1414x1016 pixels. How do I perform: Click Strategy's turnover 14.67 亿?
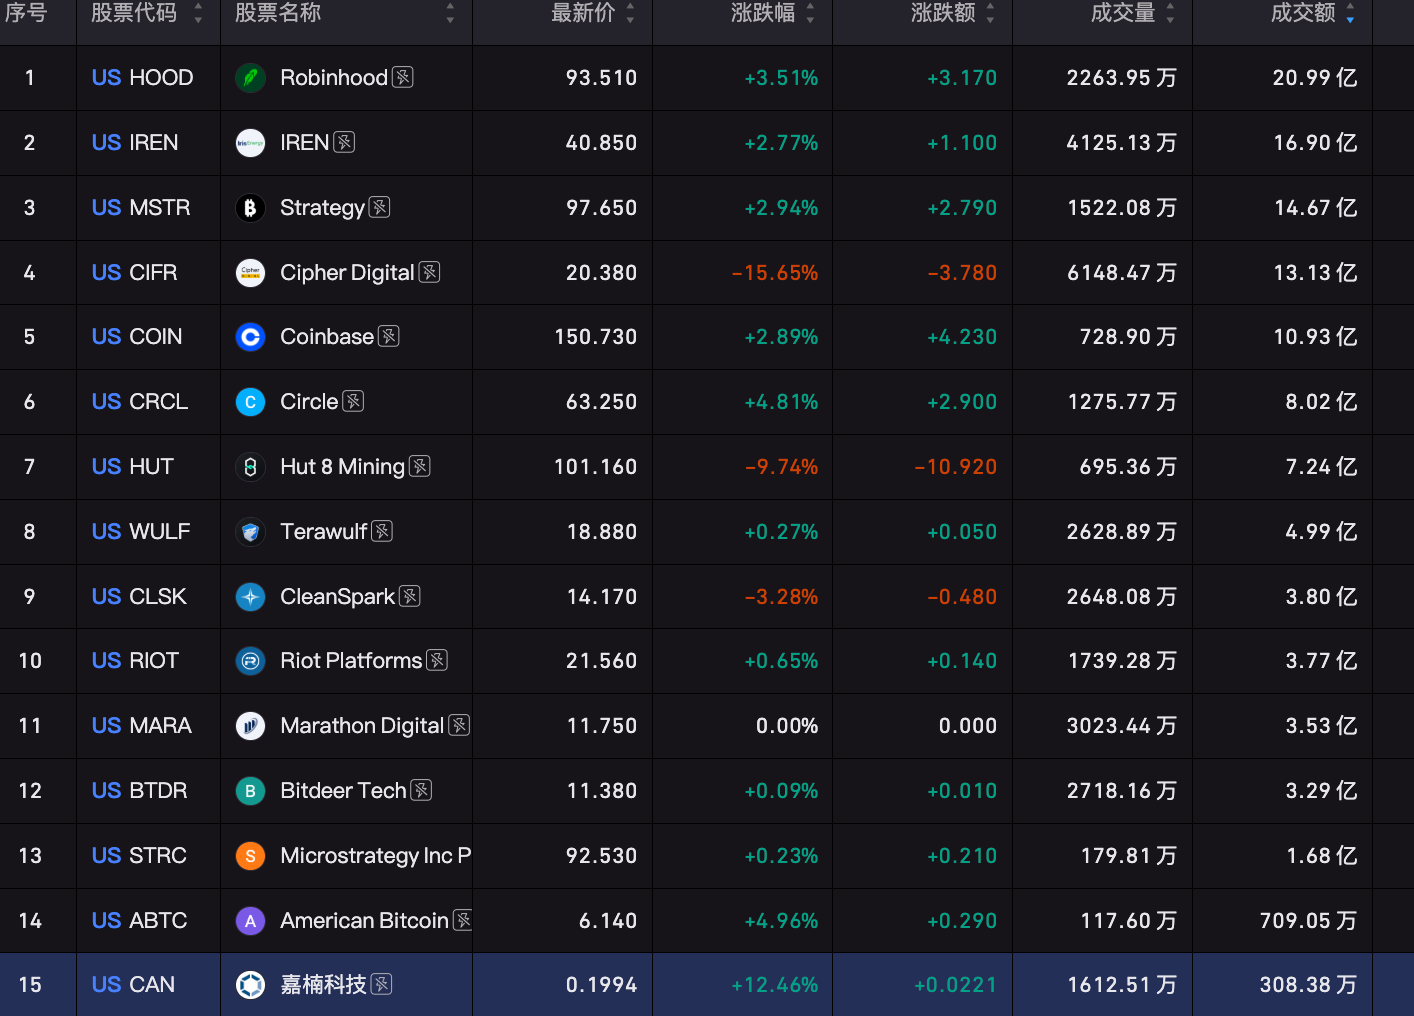tap(1316, 208)
